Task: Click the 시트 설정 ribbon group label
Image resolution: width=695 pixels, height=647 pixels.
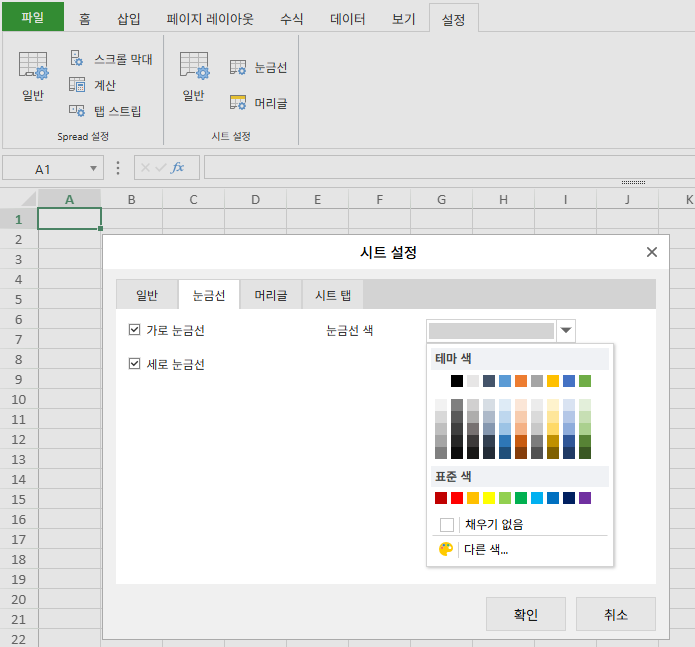Action: [231, 136]
